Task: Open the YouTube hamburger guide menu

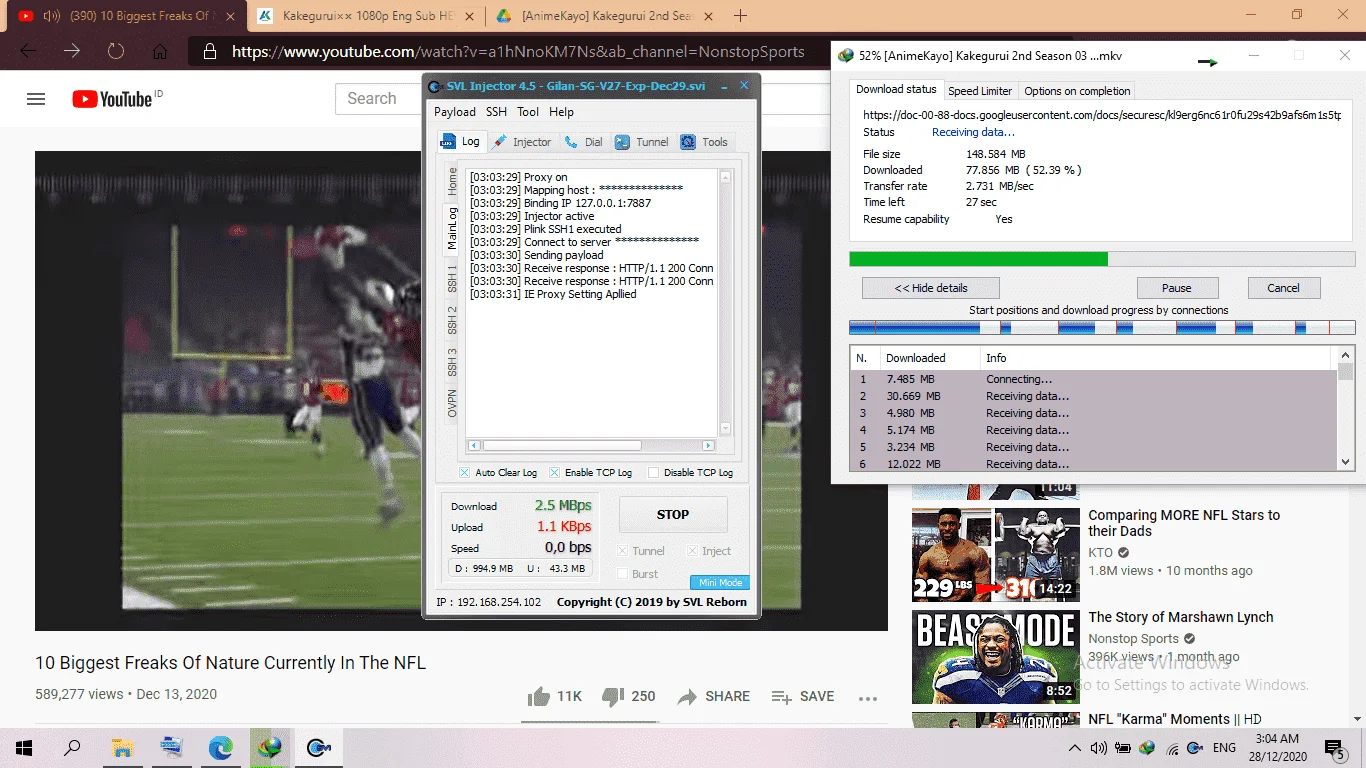Action: (x=36, y=99)
